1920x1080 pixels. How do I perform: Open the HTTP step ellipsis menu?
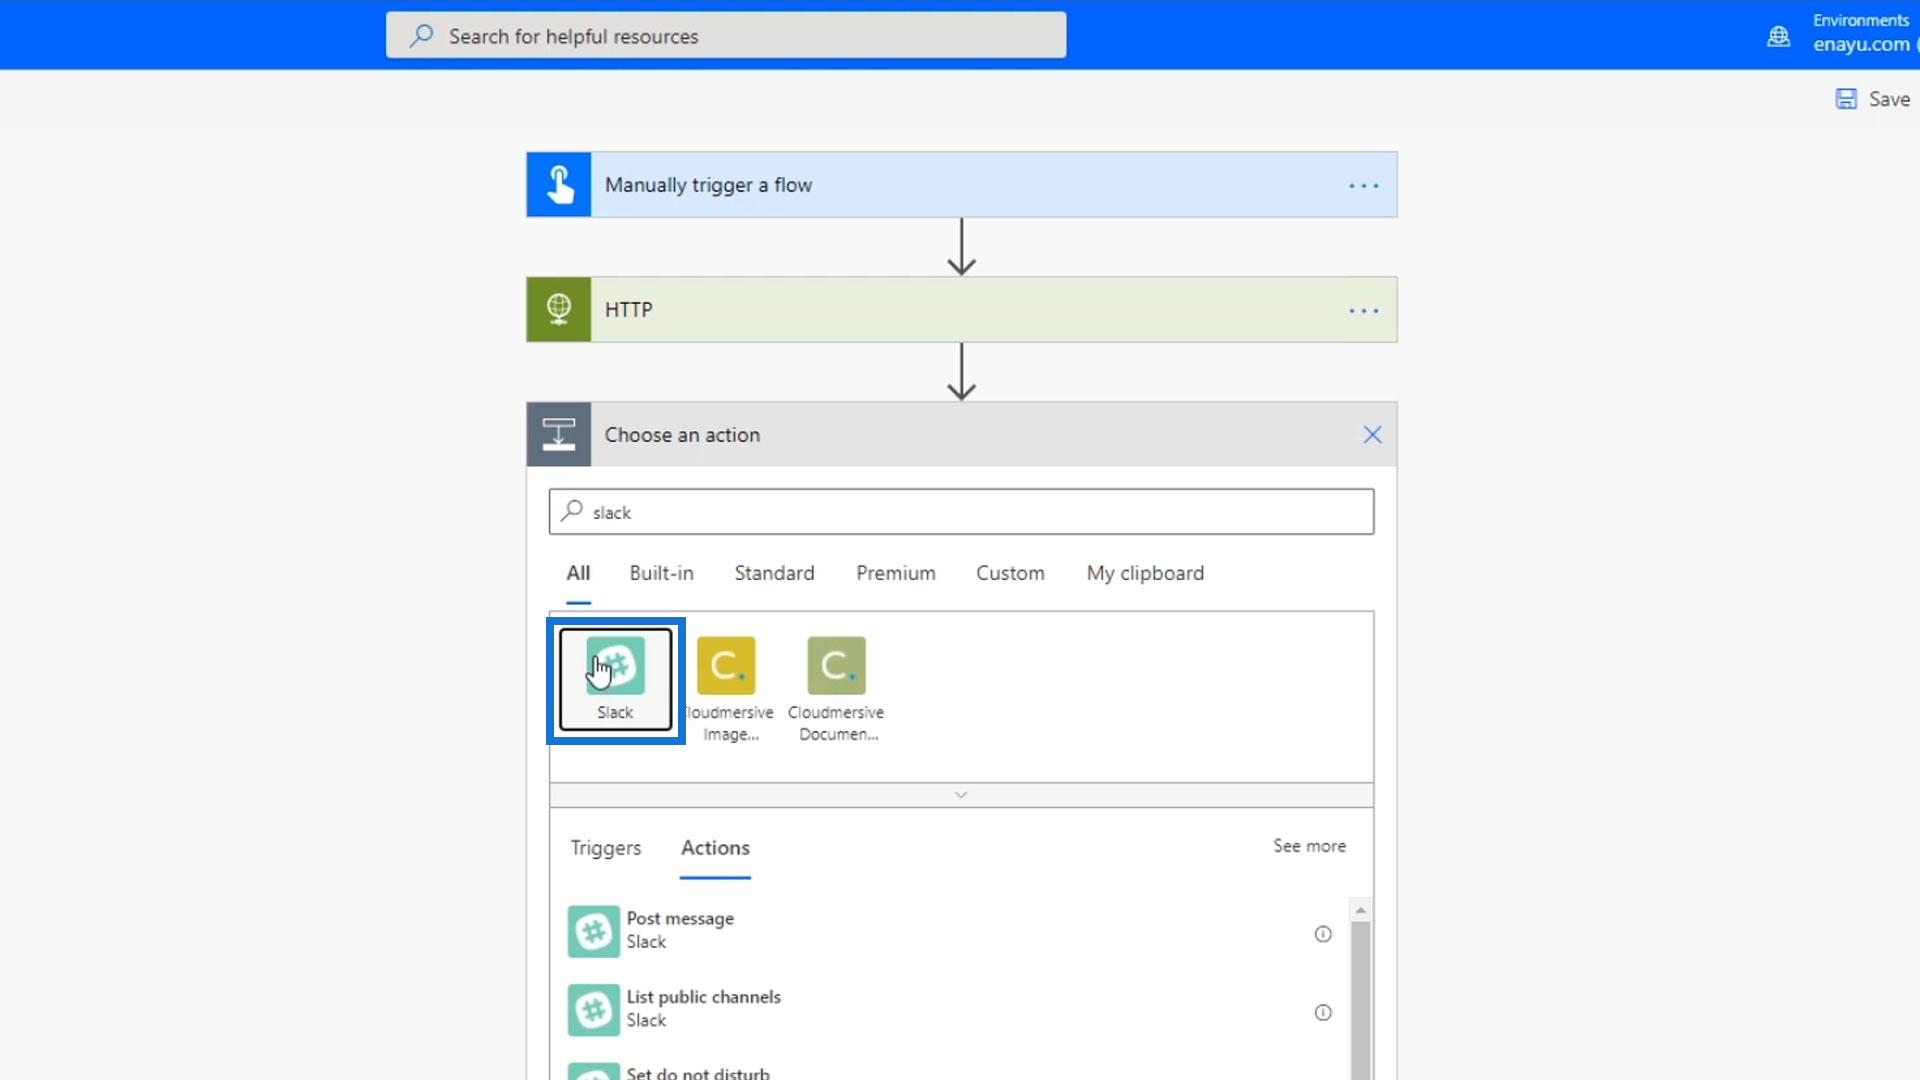click(1363, 311)
